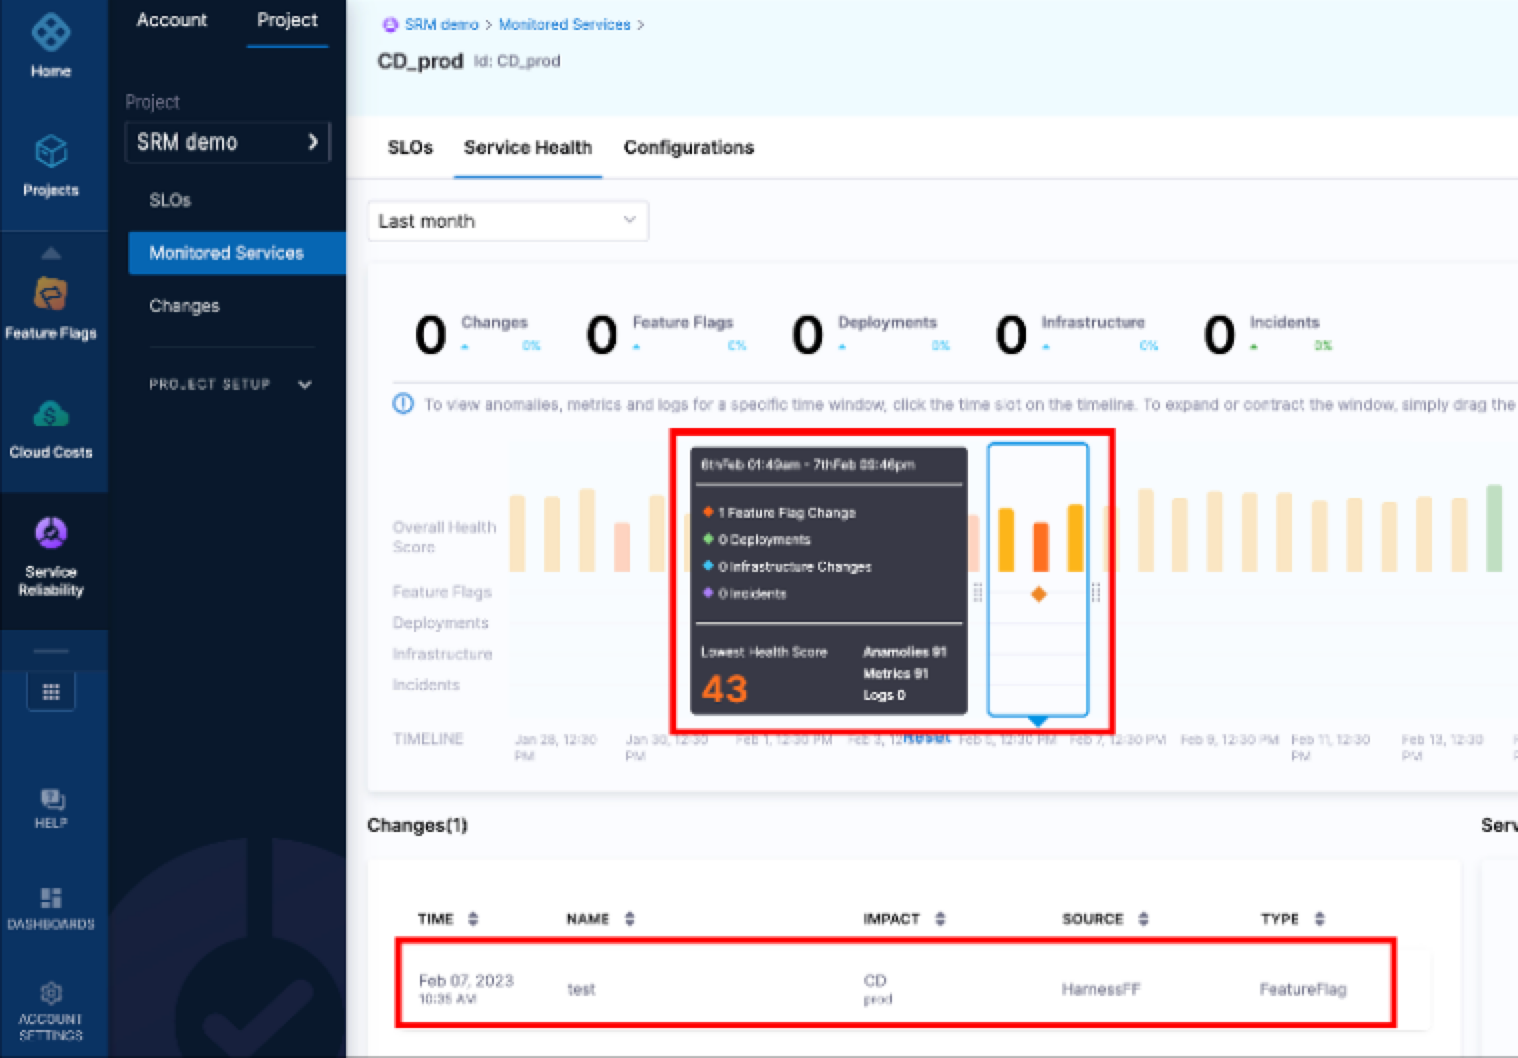Screen dimensions: 1518x1058
Task: Click the info icon beside timeline hint
Action: (x=403, y=404)
